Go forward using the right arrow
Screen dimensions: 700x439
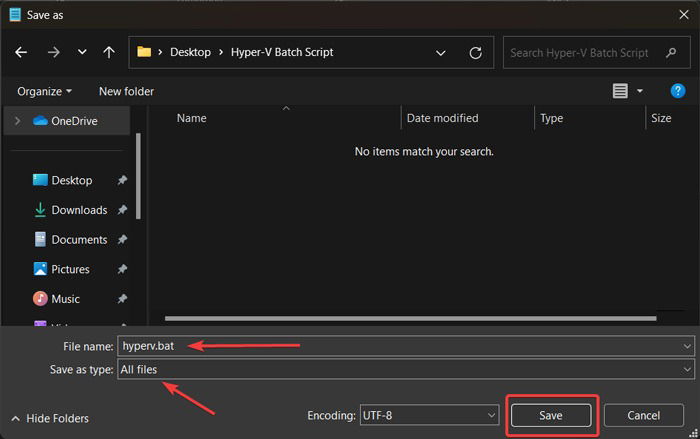[x=54, y=52]
